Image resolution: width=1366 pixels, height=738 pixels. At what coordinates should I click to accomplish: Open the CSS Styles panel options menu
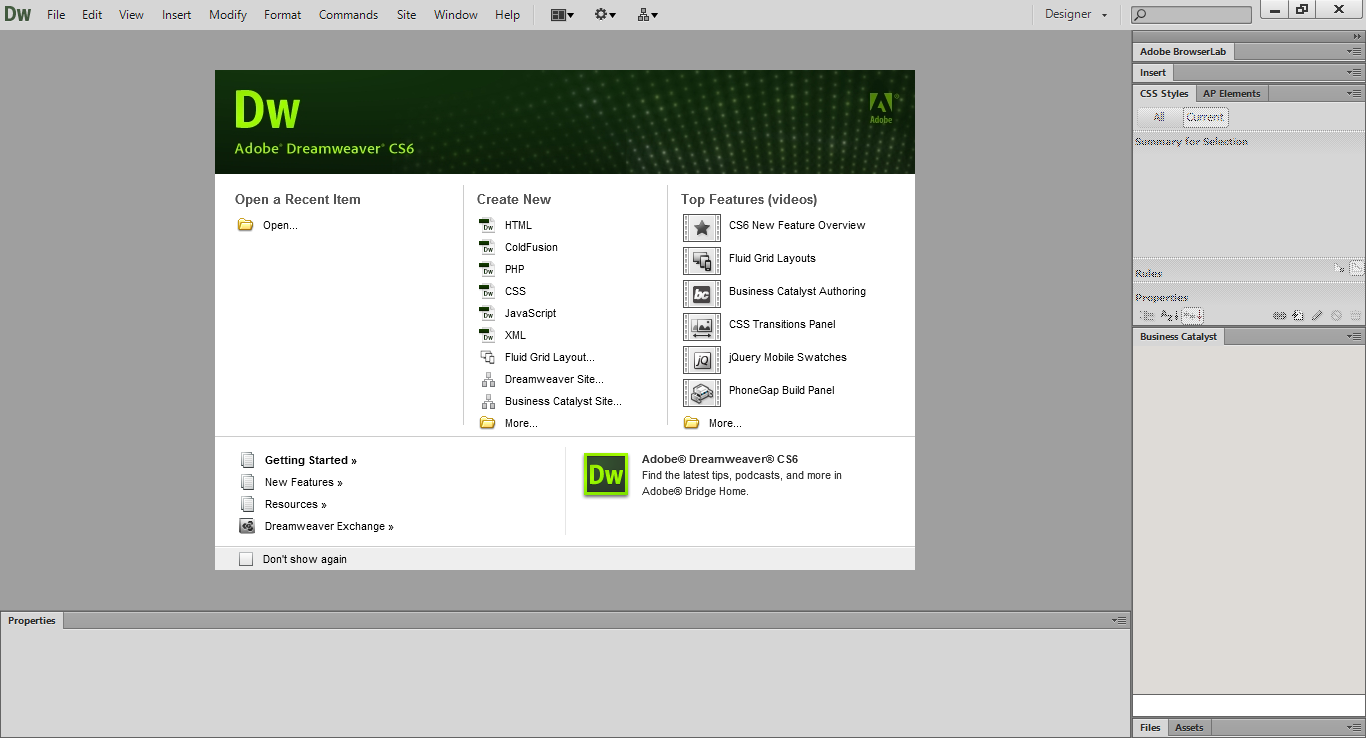click(x=1354, y=94)
